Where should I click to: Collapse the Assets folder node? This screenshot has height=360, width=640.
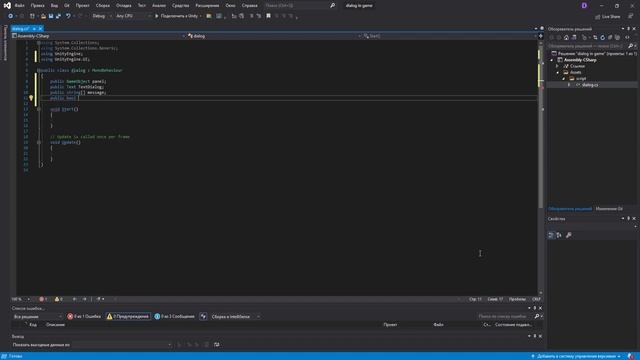click(558, 72)
